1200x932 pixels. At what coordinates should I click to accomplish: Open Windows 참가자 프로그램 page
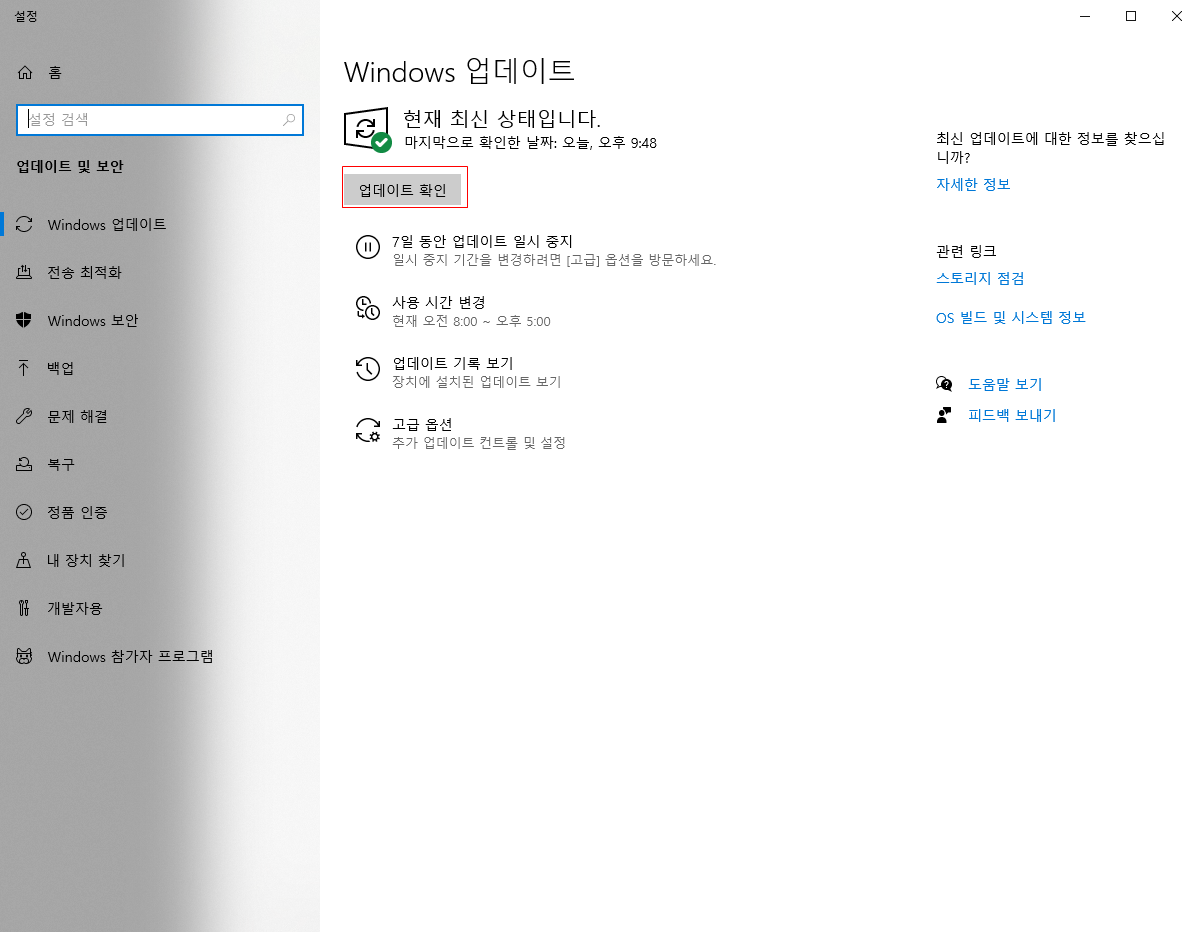160,656
